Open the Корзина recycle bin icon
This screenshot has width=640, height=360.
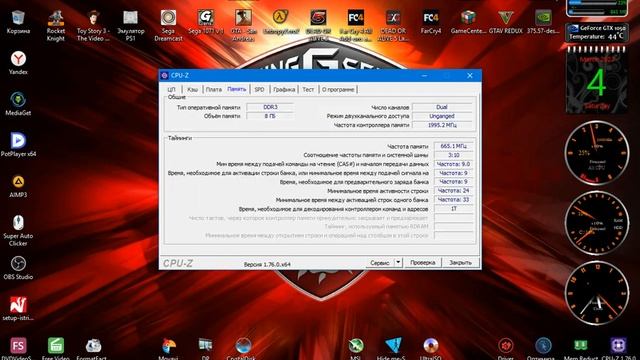tap(18, 22)
